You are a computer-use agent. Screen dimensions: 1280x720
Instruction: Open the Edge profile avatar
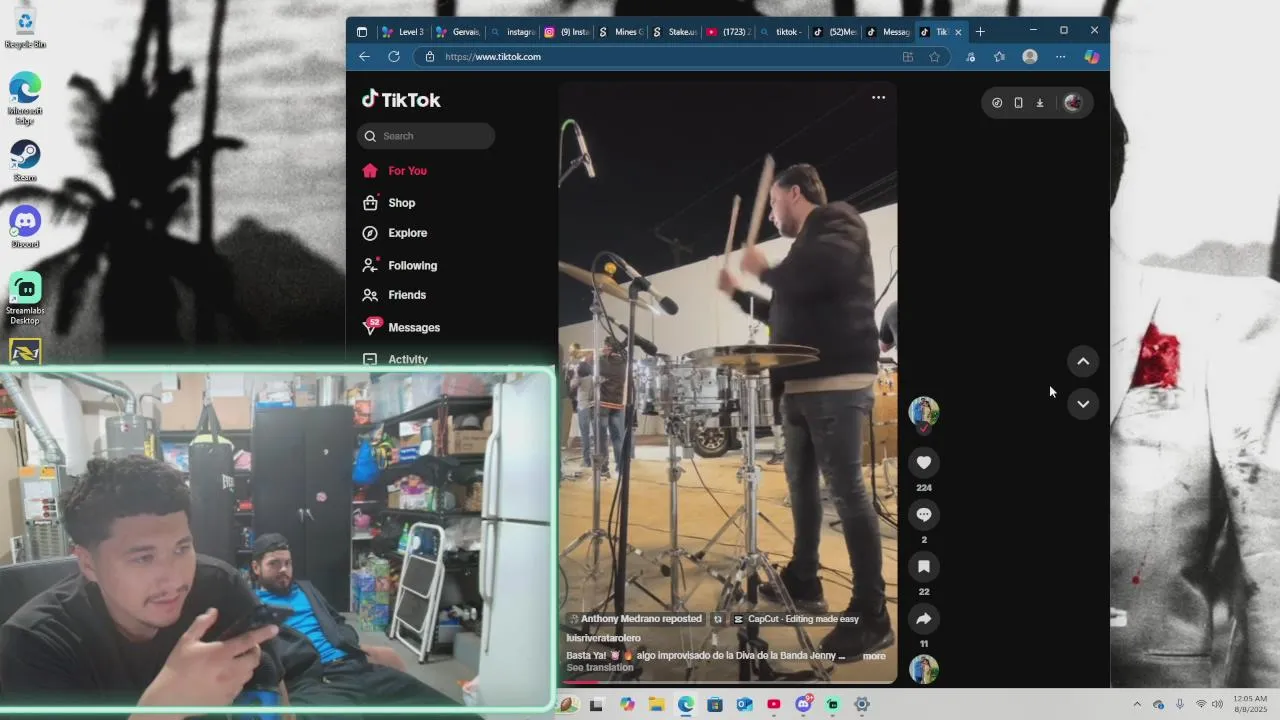click(x=1030, y=57)
